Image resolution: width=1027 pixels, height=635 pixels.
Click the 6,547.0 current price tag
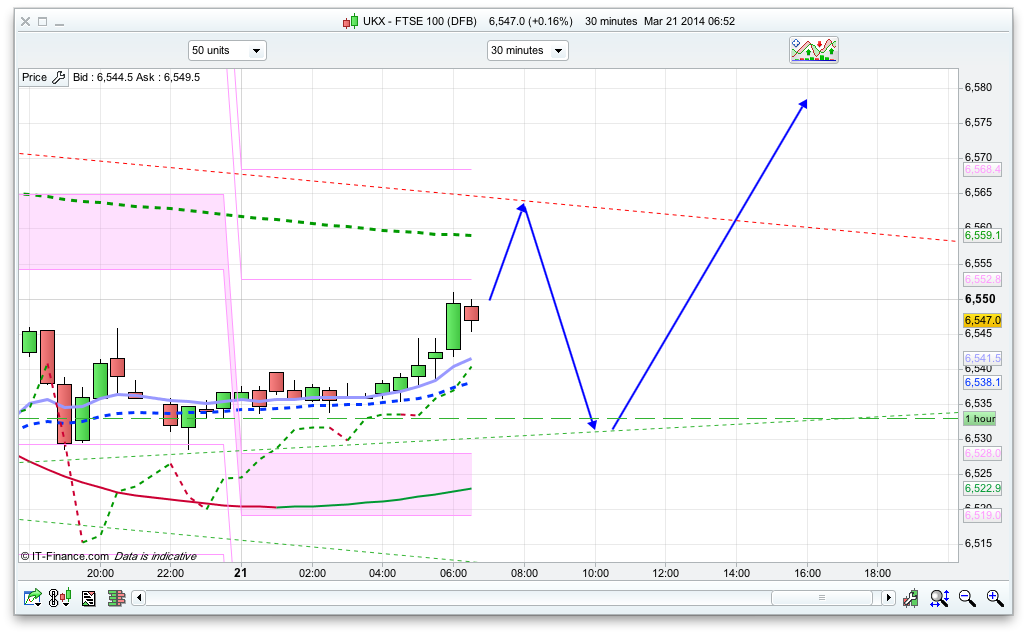pyautogui.click(x=982, y=320)
